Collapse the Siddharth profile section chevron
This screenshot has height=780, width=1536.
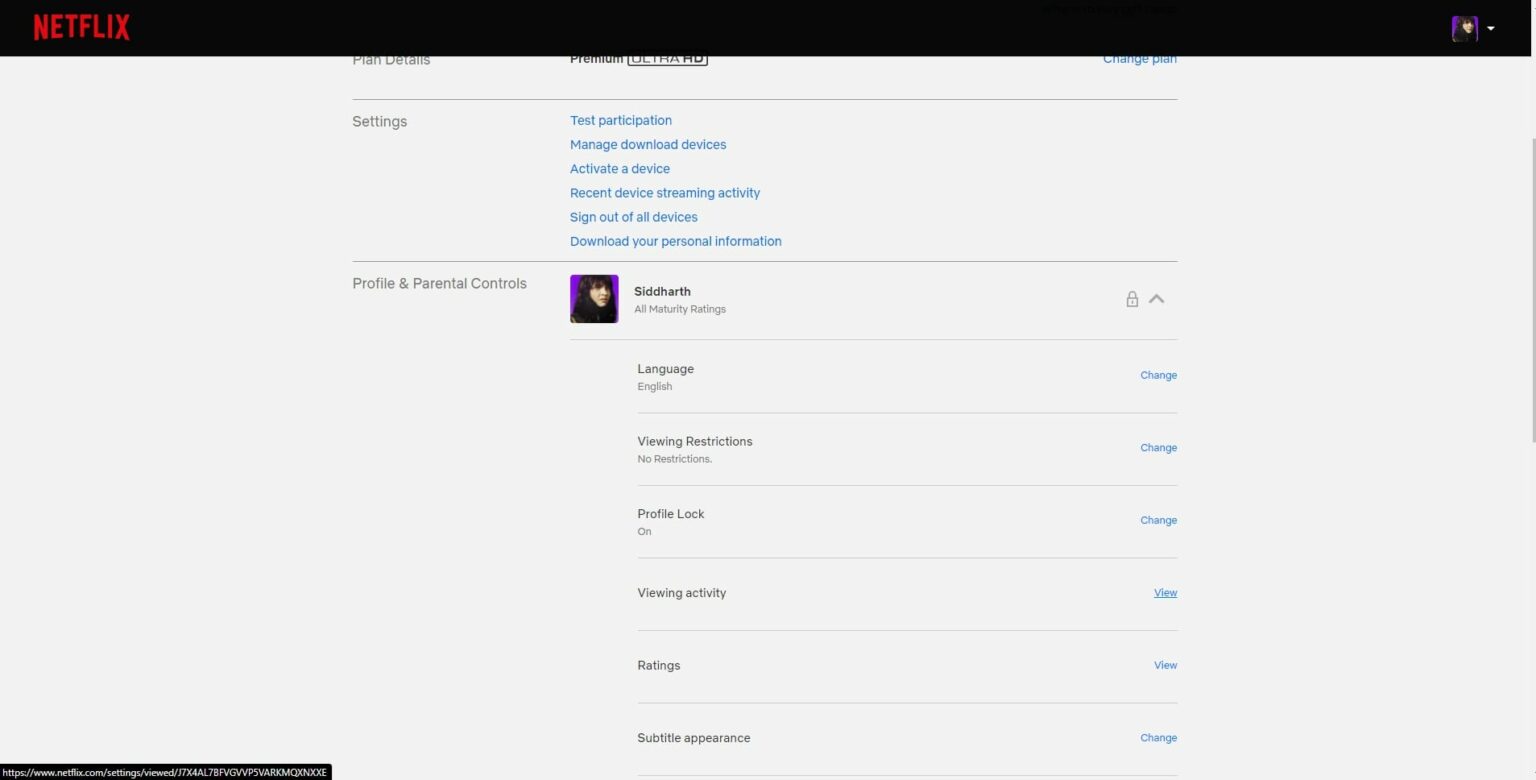click(x=1157, y=299)
